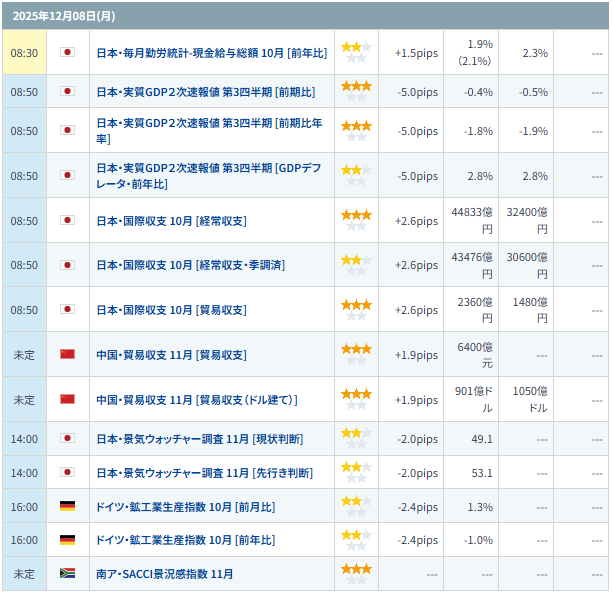Click star rating for 中国 [貿易収支] row
612x593 pixels.
pos(356,354)
